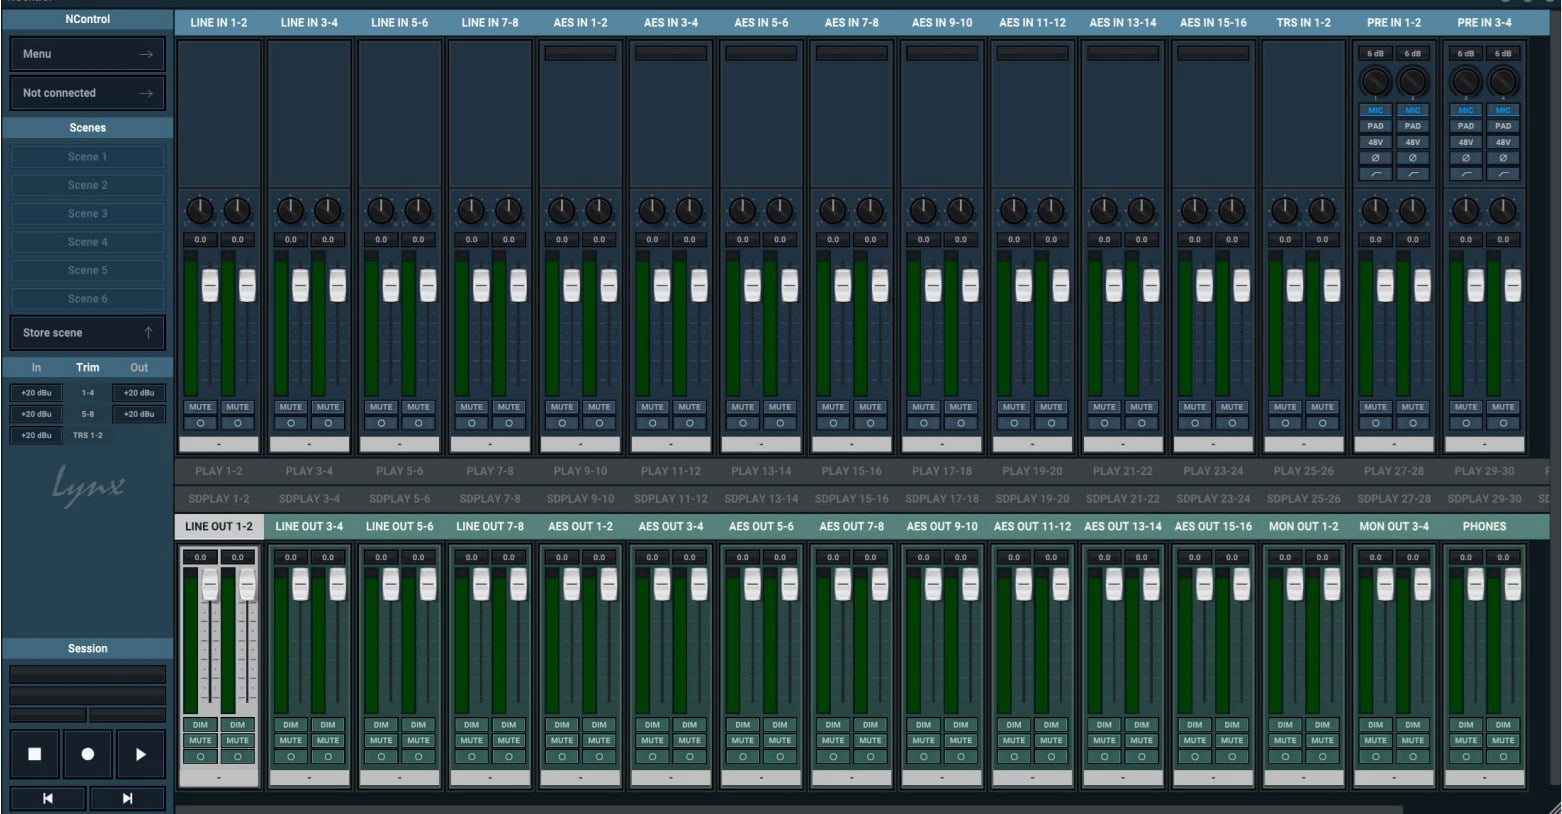This screenshot has width=1562, height=814.
Task: Start playback with the Play button
Action: click(x=140, y=755)
